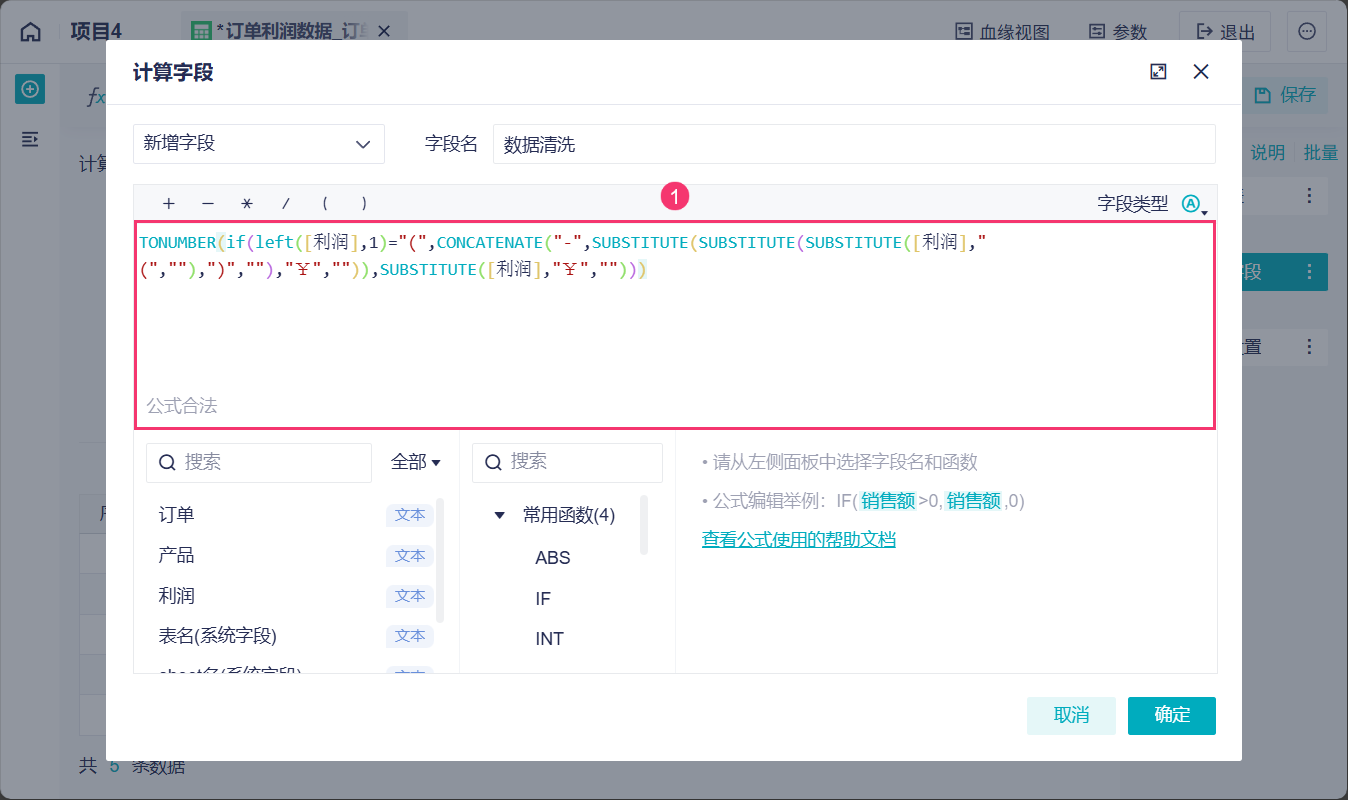Click the 文本 type tag beside 订单
Screen dimensions: 1348x800
click(x=410, y=515)
